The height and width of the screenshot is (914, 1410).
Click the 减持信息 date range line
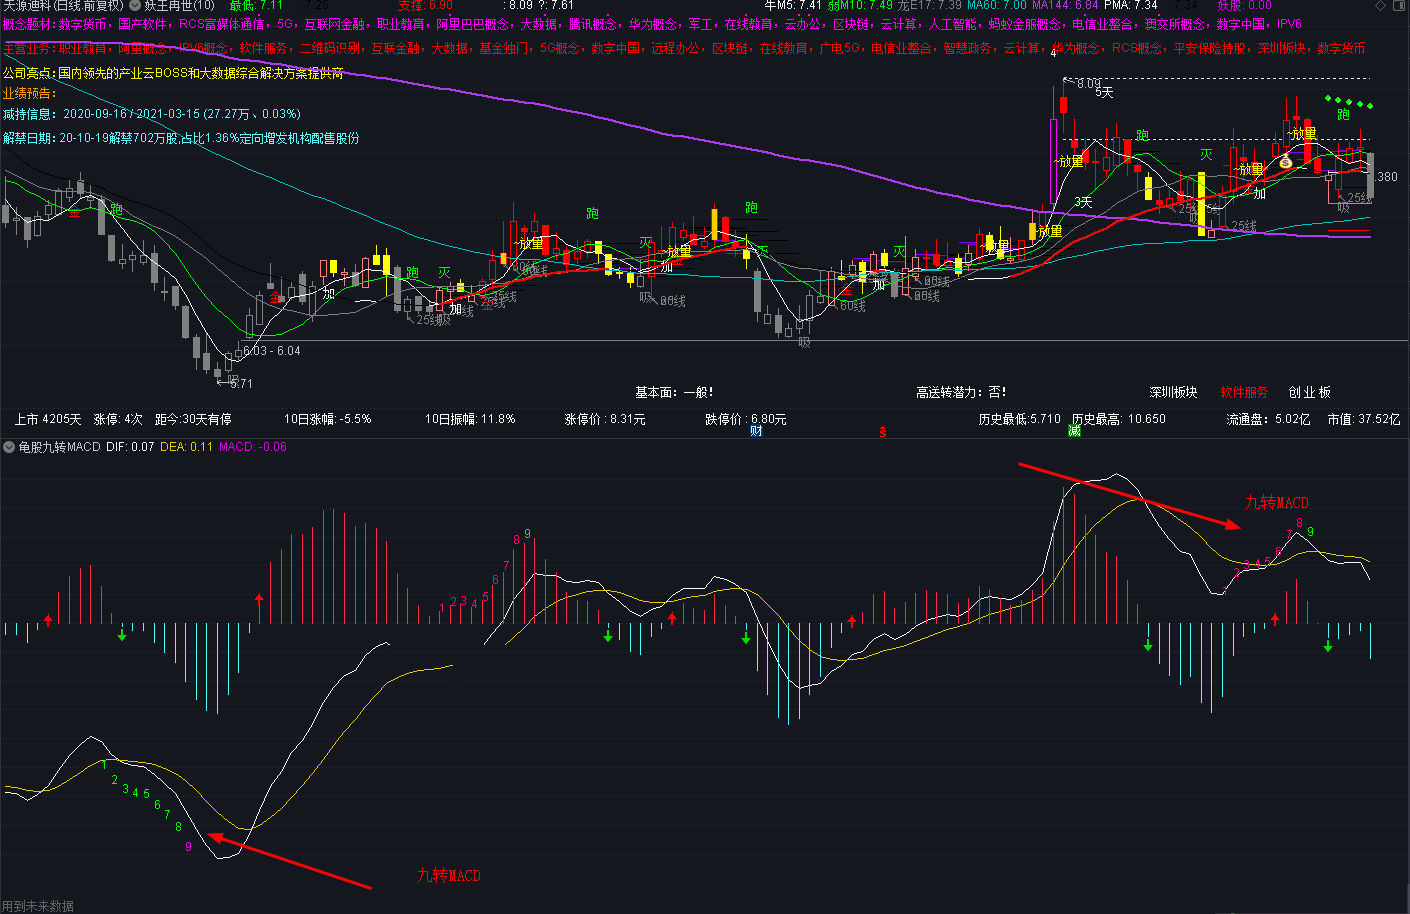151,114
